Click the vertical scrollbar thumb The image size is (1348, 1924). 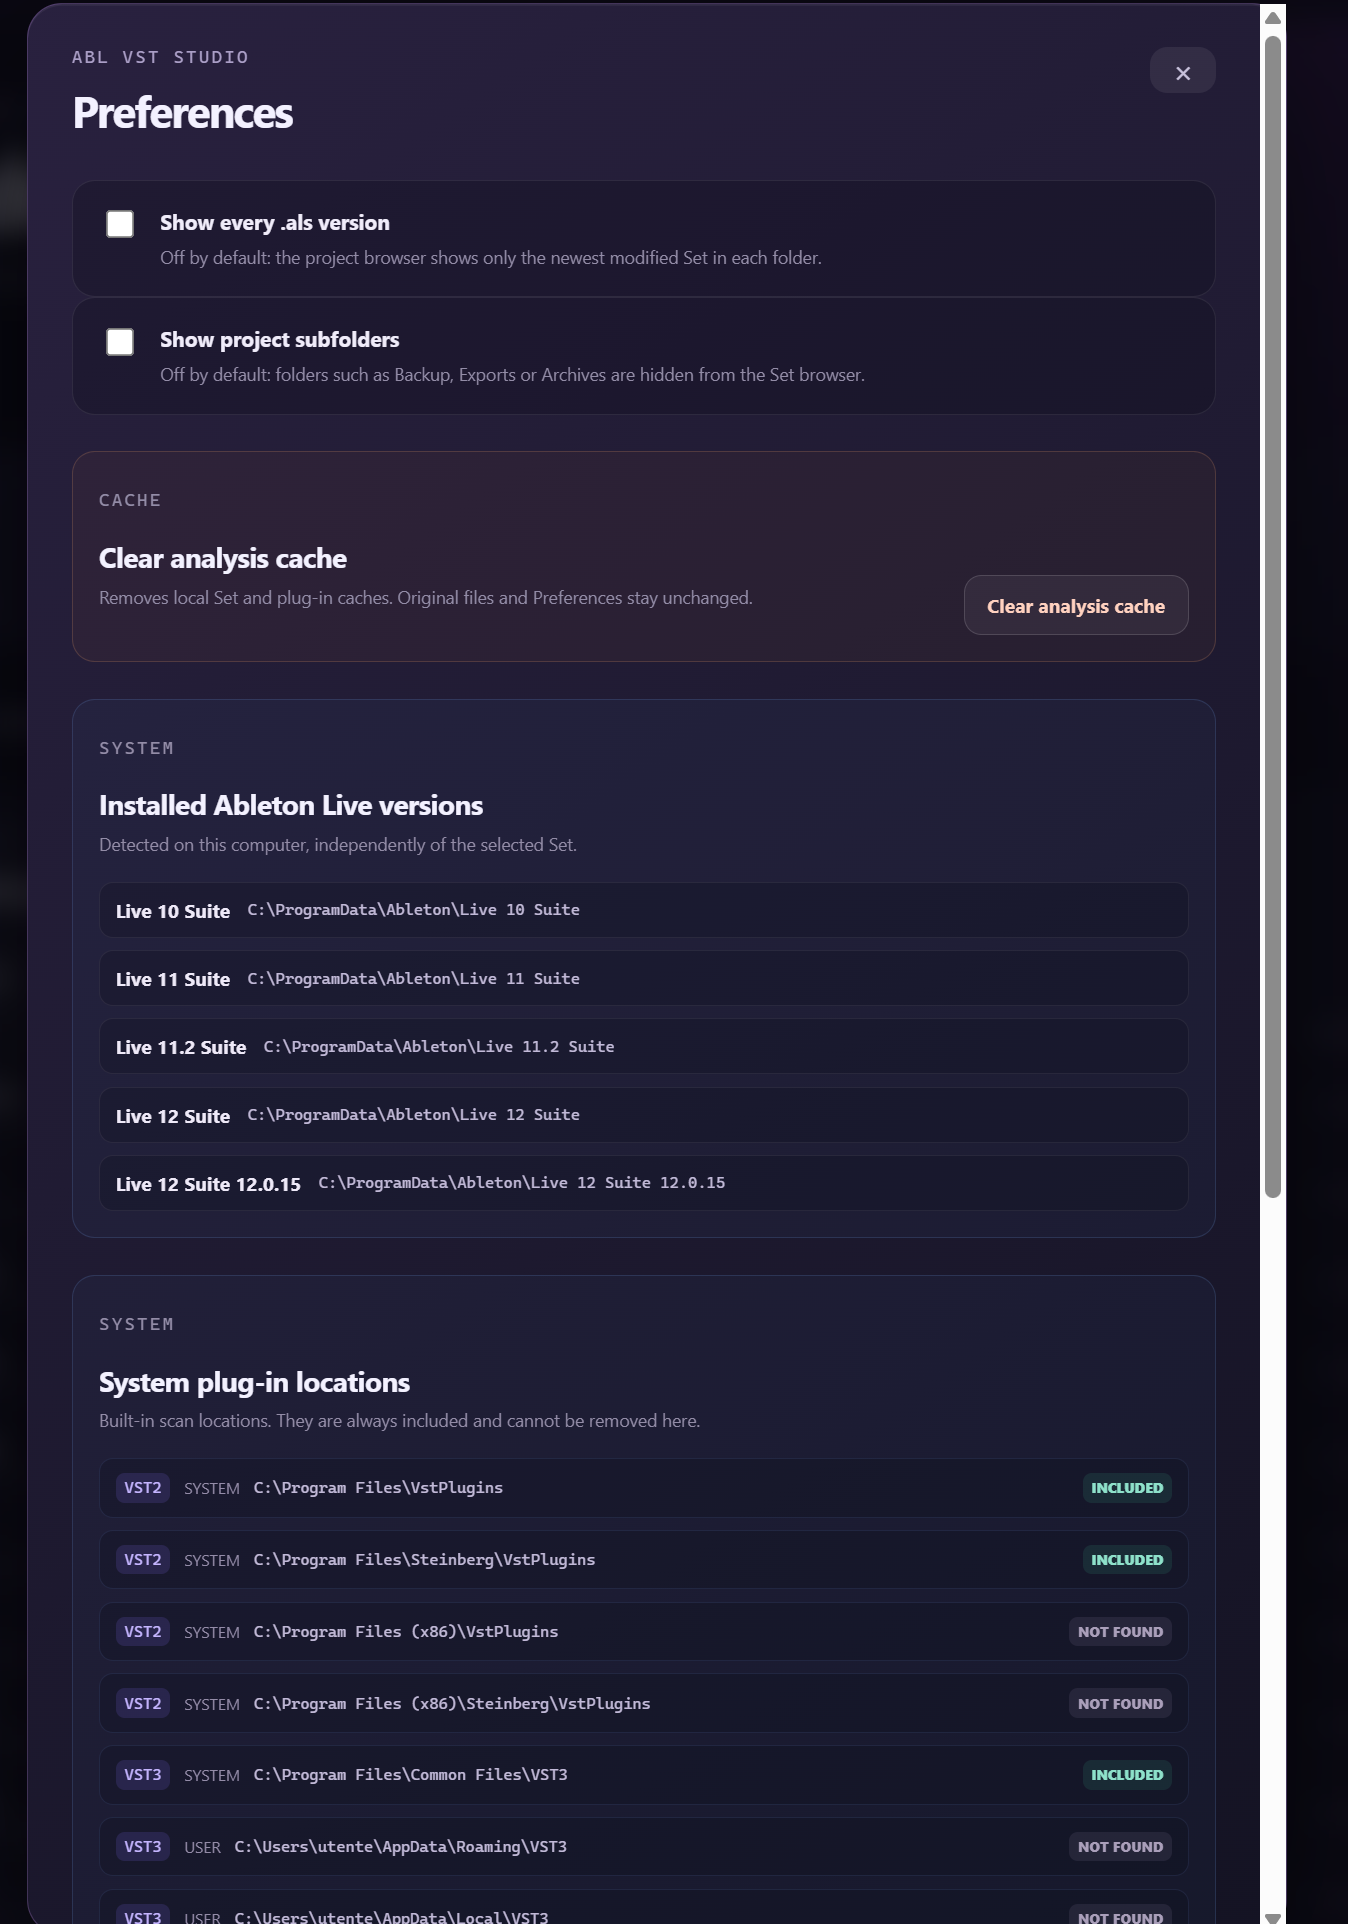click(x=1273, y=616)
